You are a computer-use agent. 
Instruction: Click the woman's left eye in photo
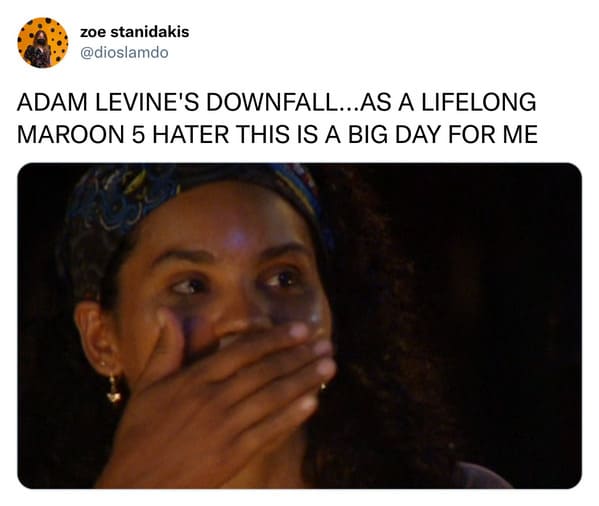pos(283,280)
